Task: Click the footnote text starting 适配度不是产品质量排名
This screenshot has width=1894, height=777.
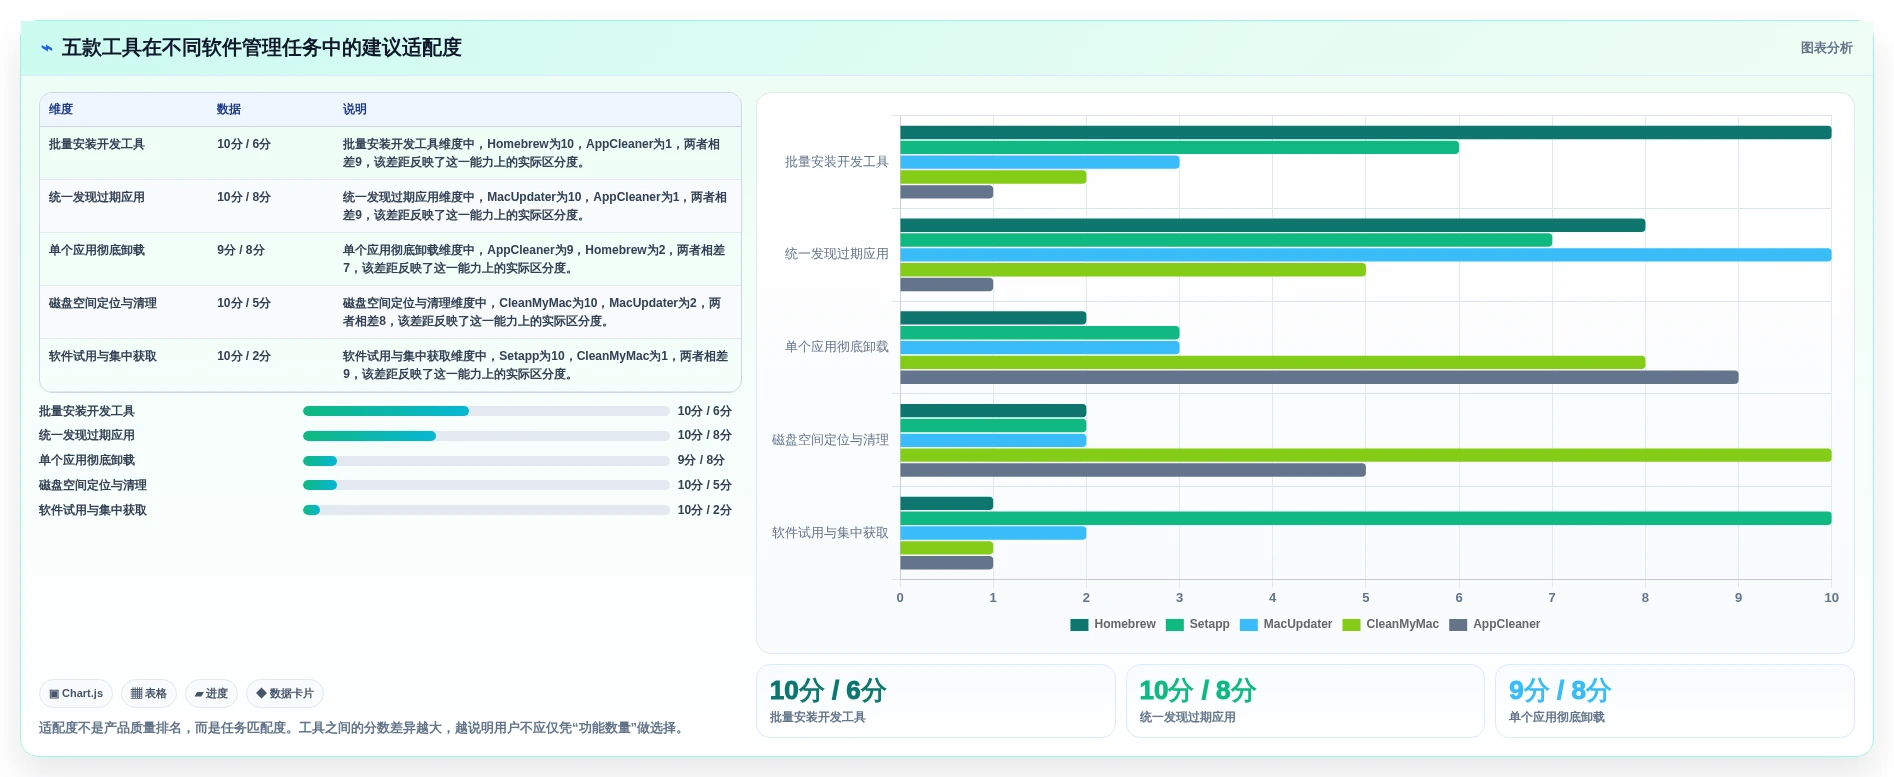Action: 364,728
